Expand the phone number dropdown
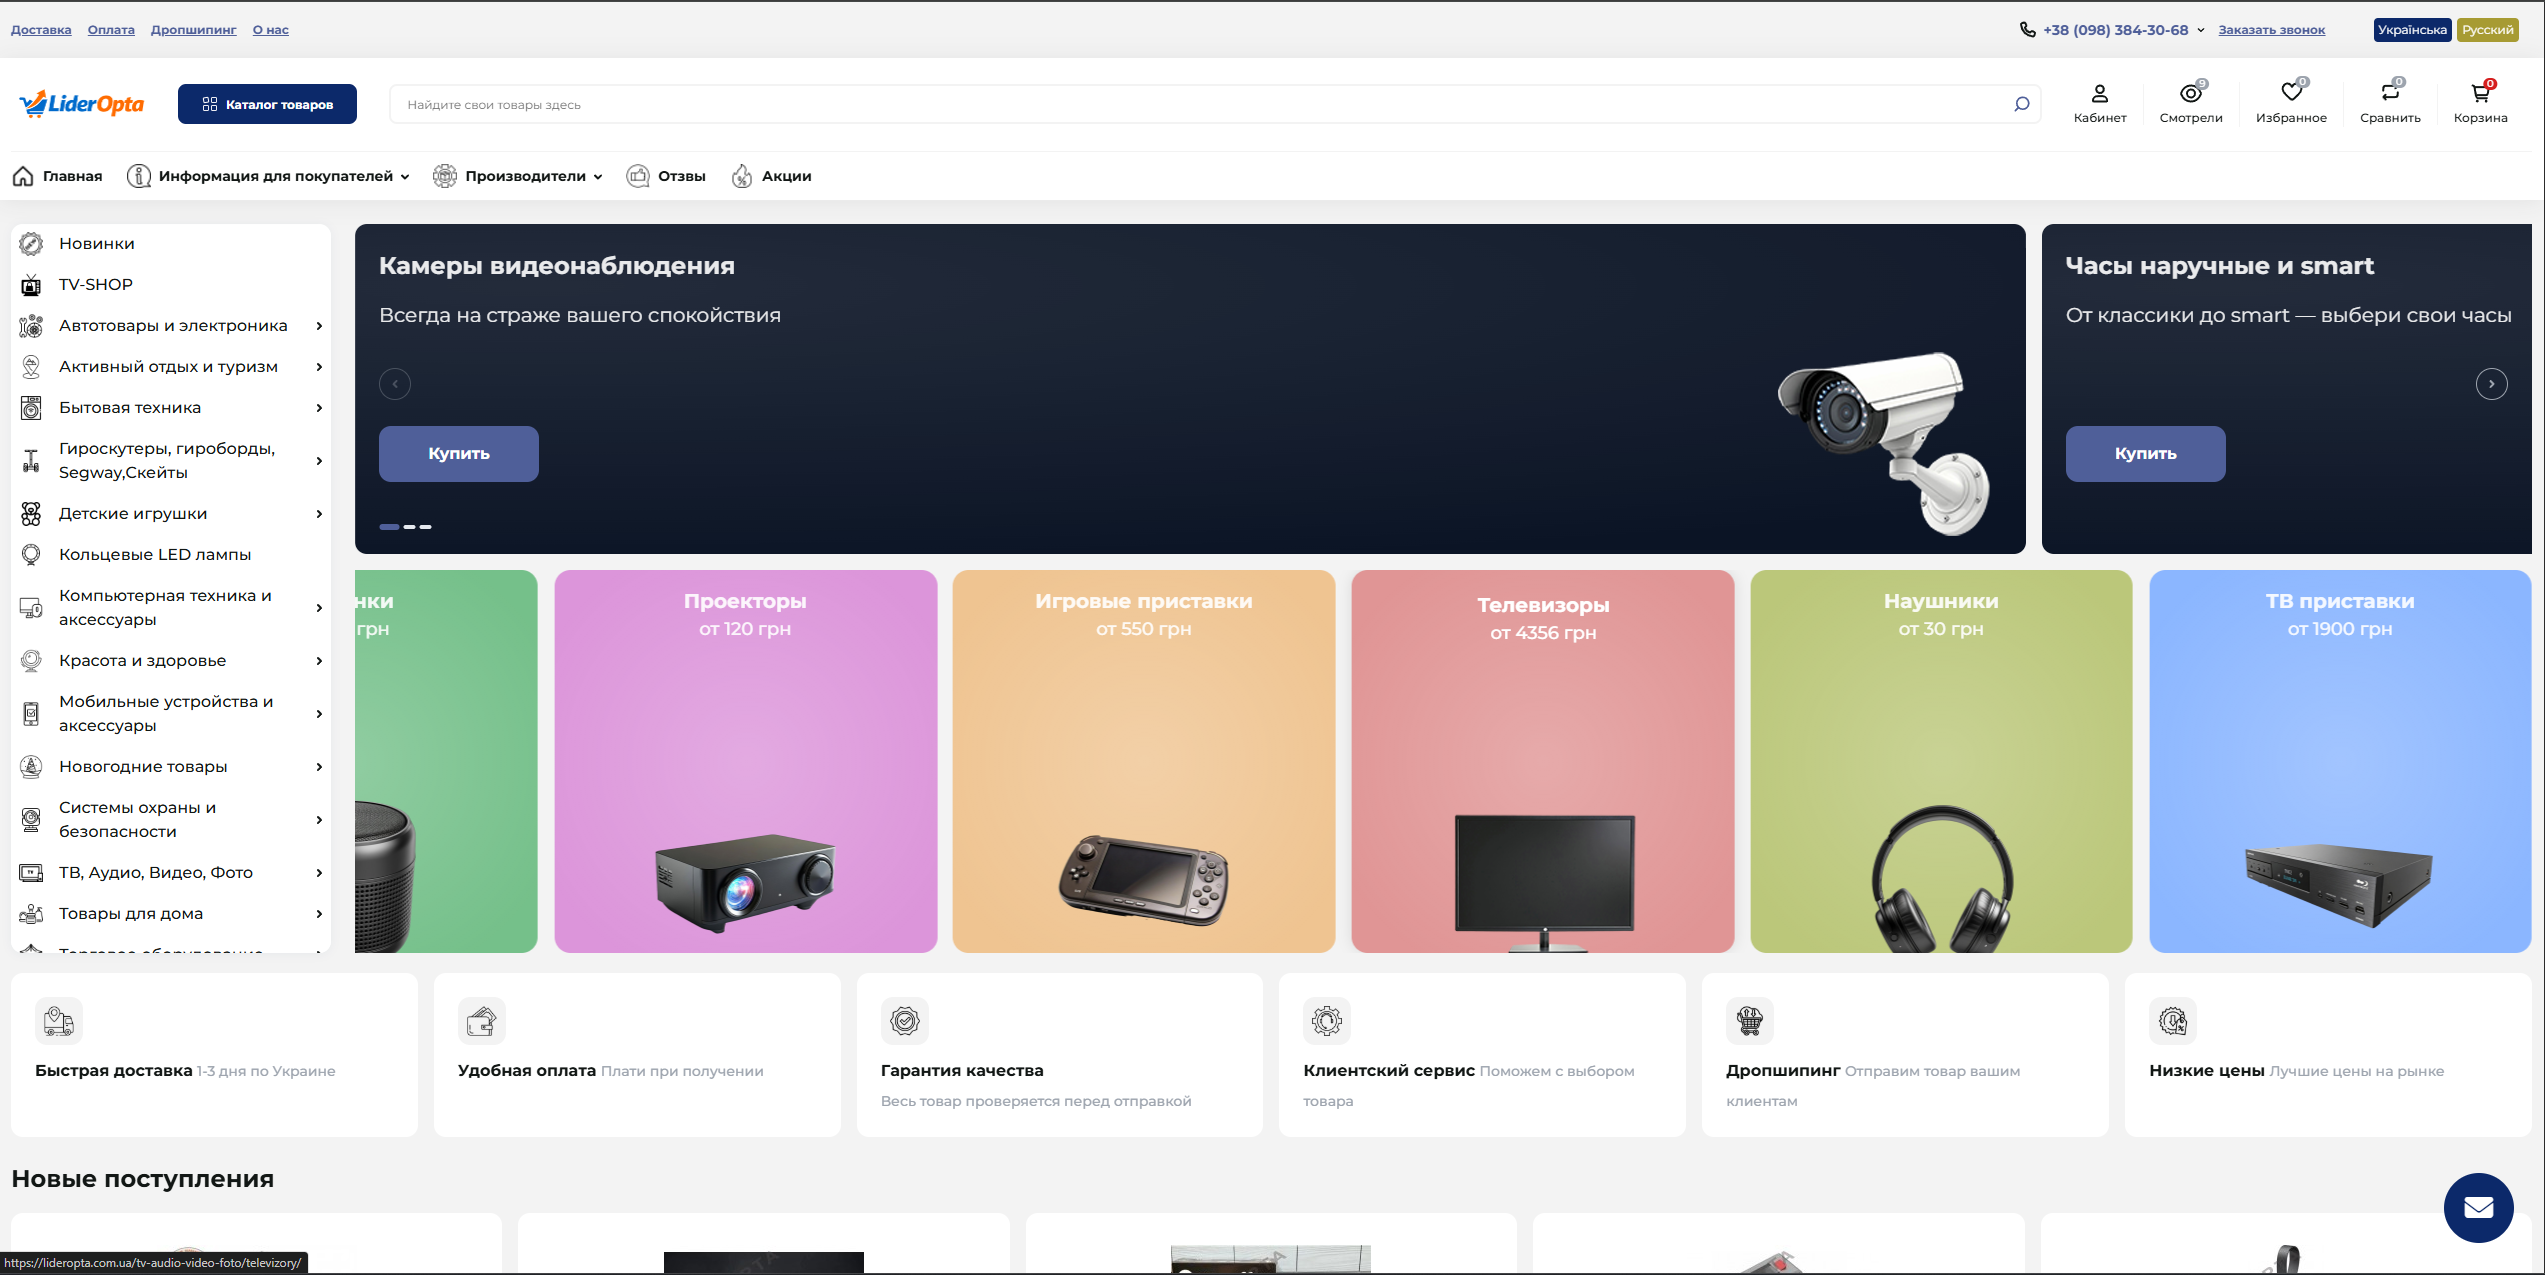Image resolution: width=2545 pixels, height=1275 pixels. (2201, 30)
